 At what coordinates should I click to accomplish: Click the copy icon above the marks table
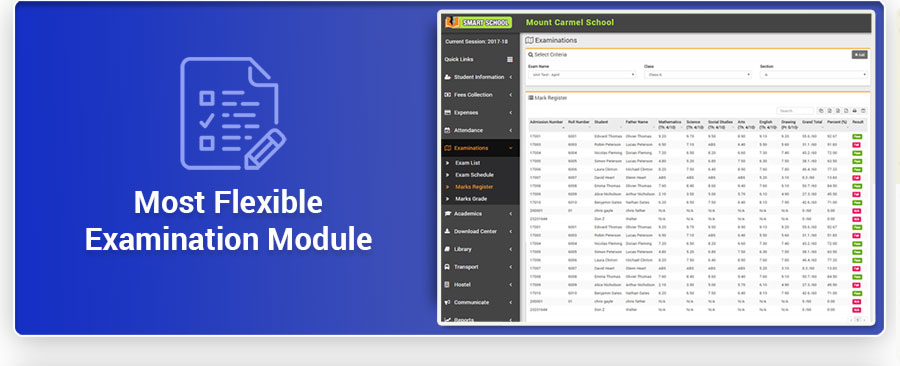coord(821,111)
